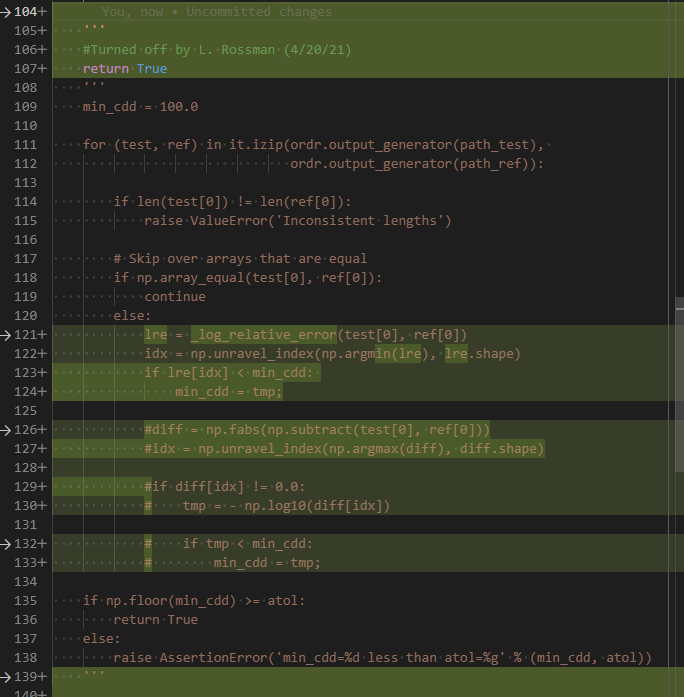This screenshot has height=697, width=684.
Task: Click the revert arrow beside line 104
Action: [x=5, y=12]
